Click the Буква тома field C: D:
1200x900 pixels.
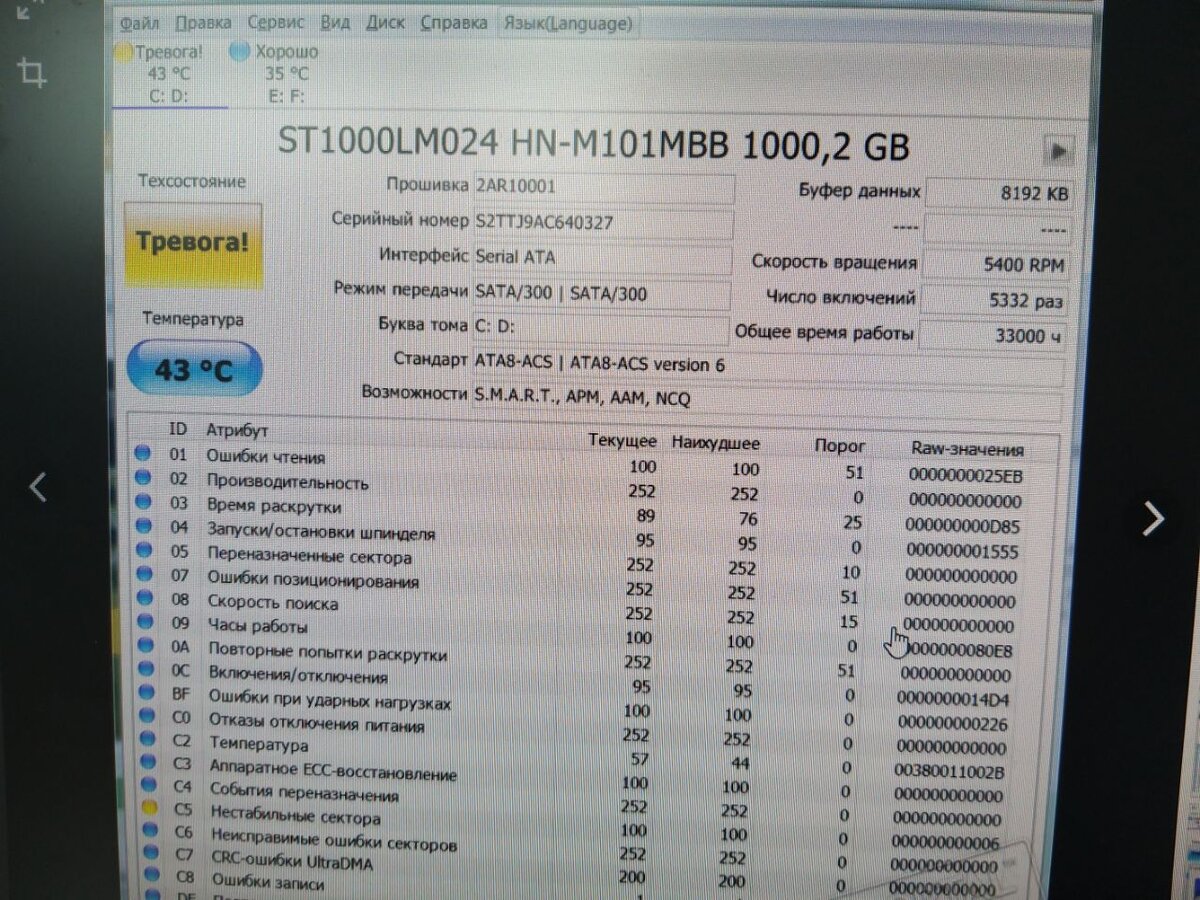tap(601, 329)
